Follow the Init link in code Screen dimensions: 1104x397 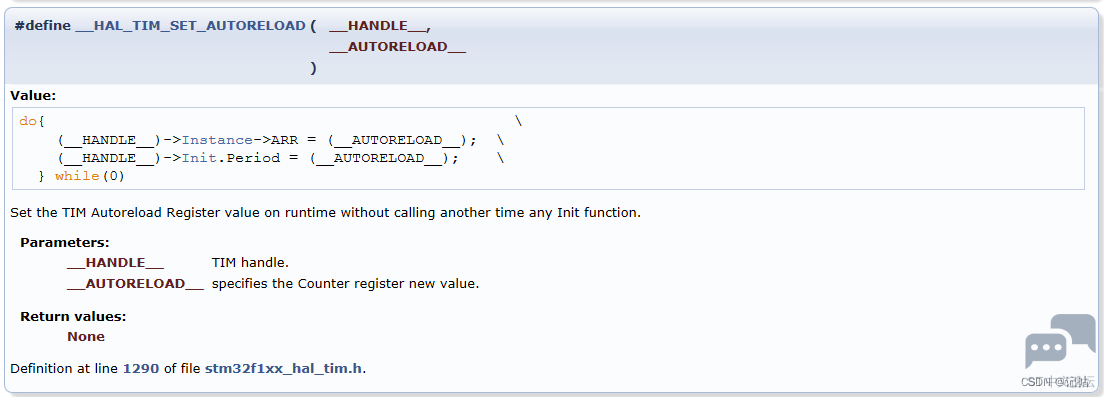pyautogui.click(x=199, y=158)
